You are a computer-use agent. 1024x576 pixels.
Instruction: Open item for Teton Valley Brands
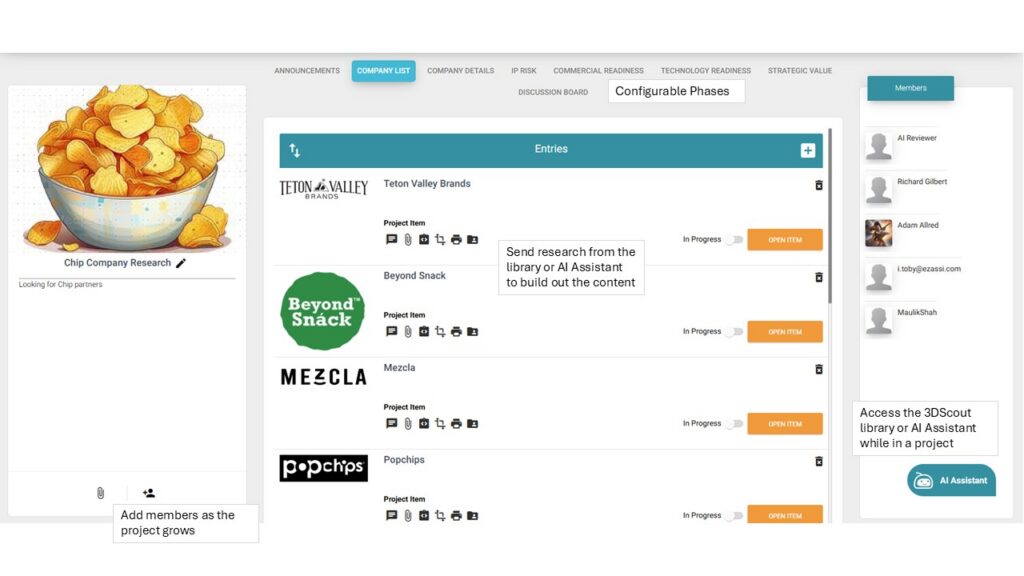785,240
